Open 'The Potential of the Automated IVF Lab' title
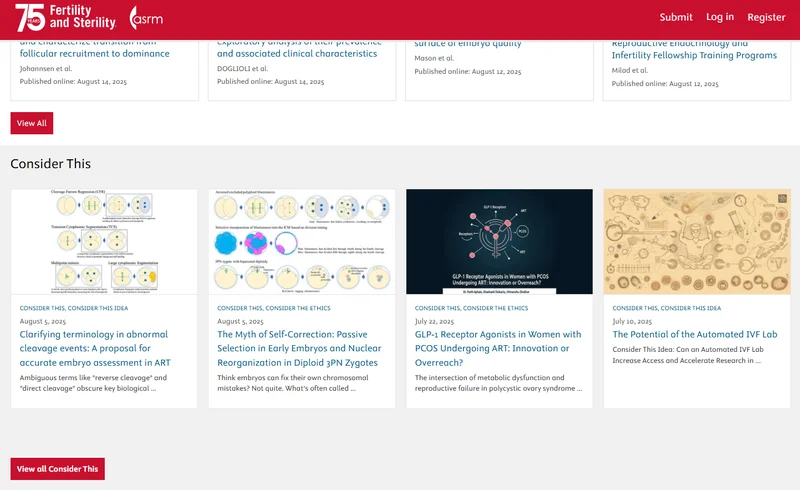Viewport: 800px width, 490px height. 694,335
